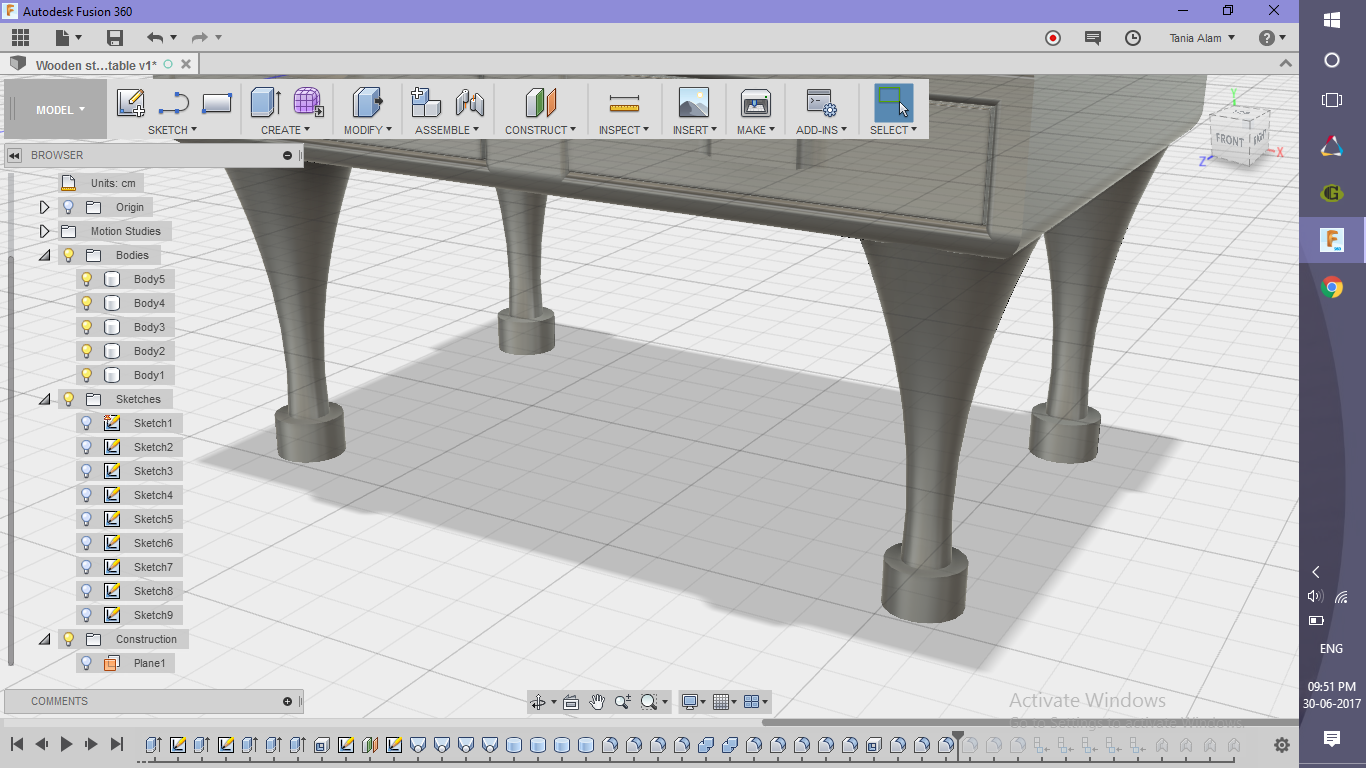Select the Joint assemble icon
Image resolution: width=1366 pixels, height=768 pixels.
(x=470, y=103)
